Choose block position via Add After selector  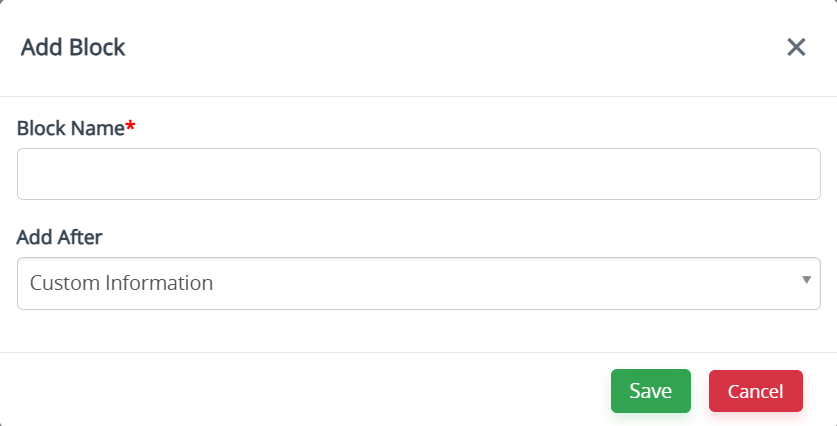pos(418,283)
